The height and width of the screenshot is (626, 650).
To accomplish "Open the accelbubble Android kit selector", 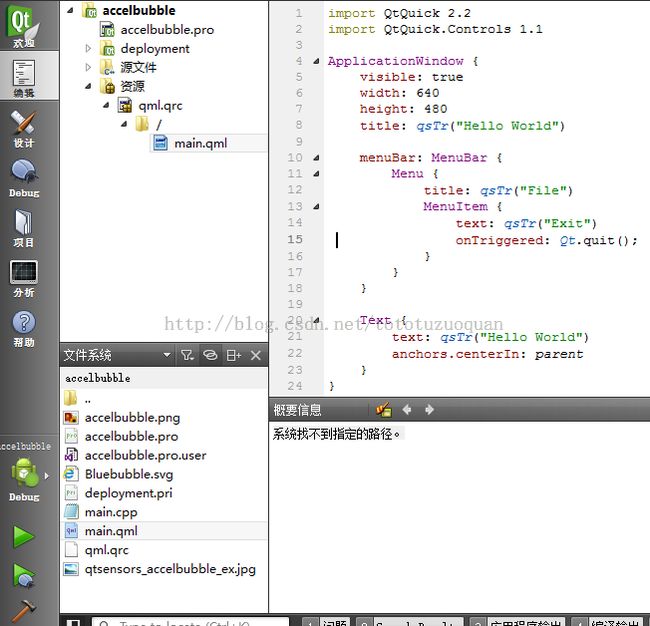I will [25, 473].
